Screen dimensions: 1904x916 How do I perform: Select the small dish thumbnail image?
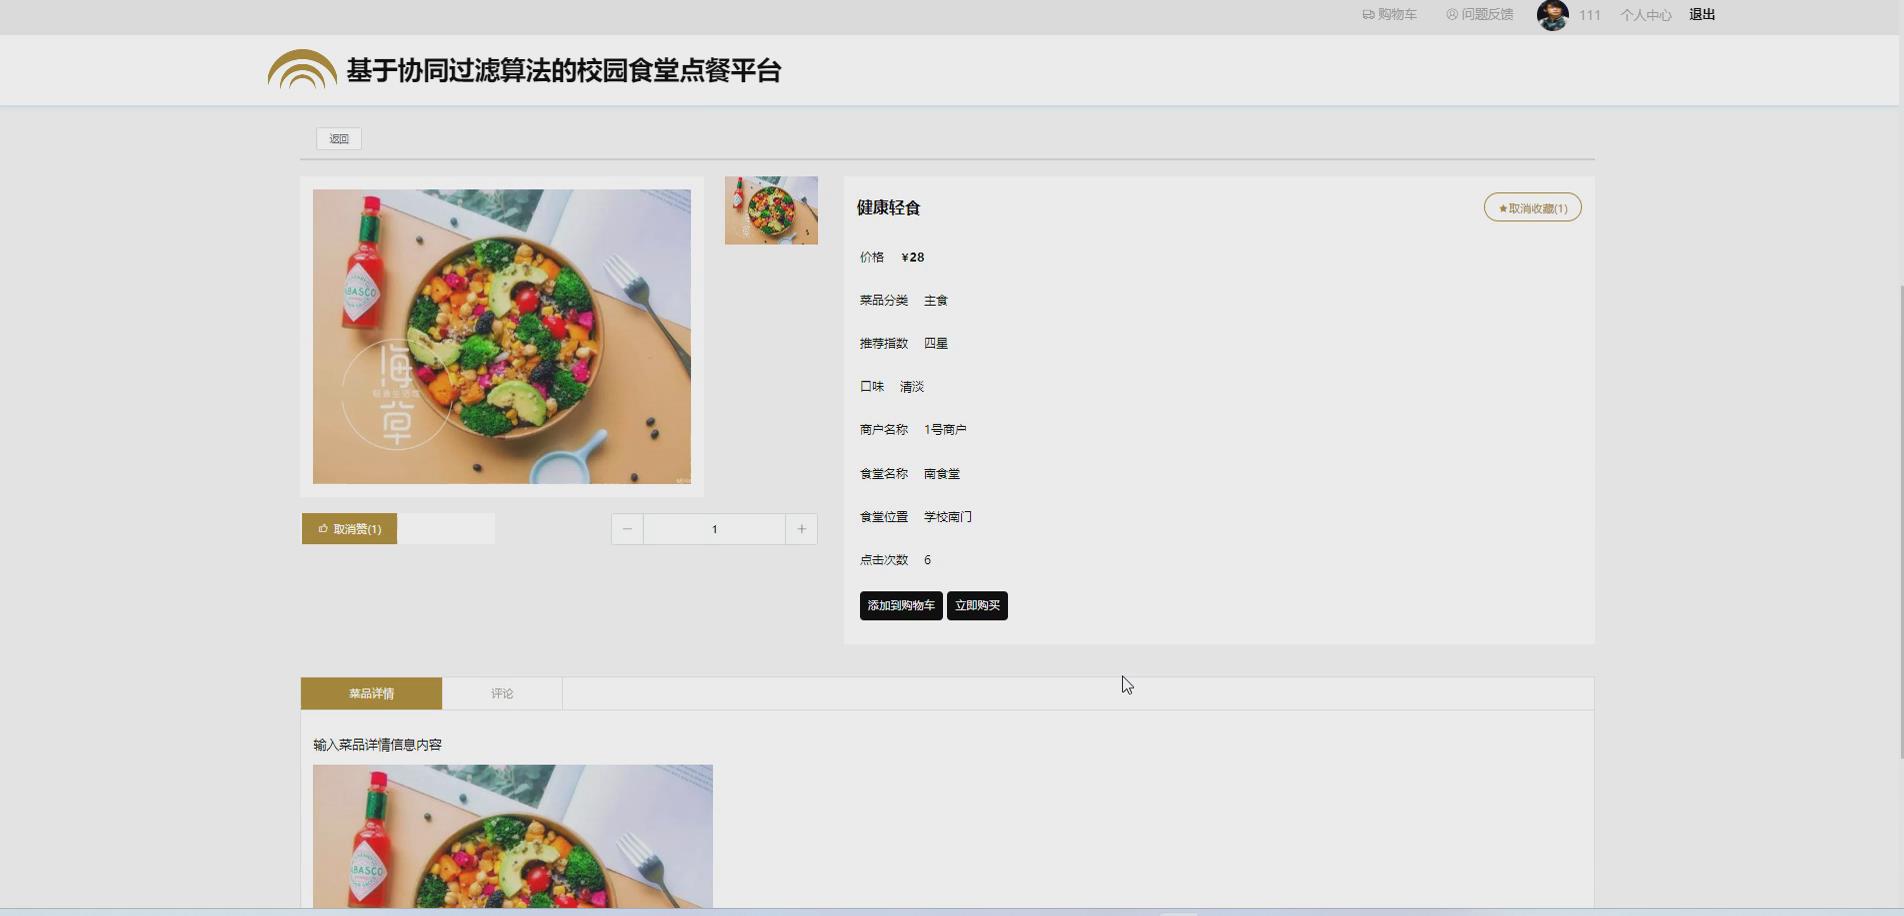point(771,211)
